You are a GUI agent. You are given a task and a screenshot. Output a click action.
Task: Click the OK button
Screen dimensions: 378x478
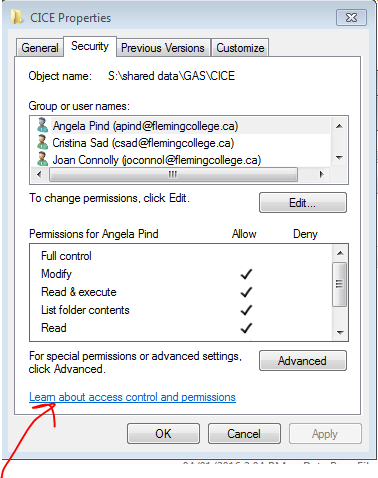point(163,433)
